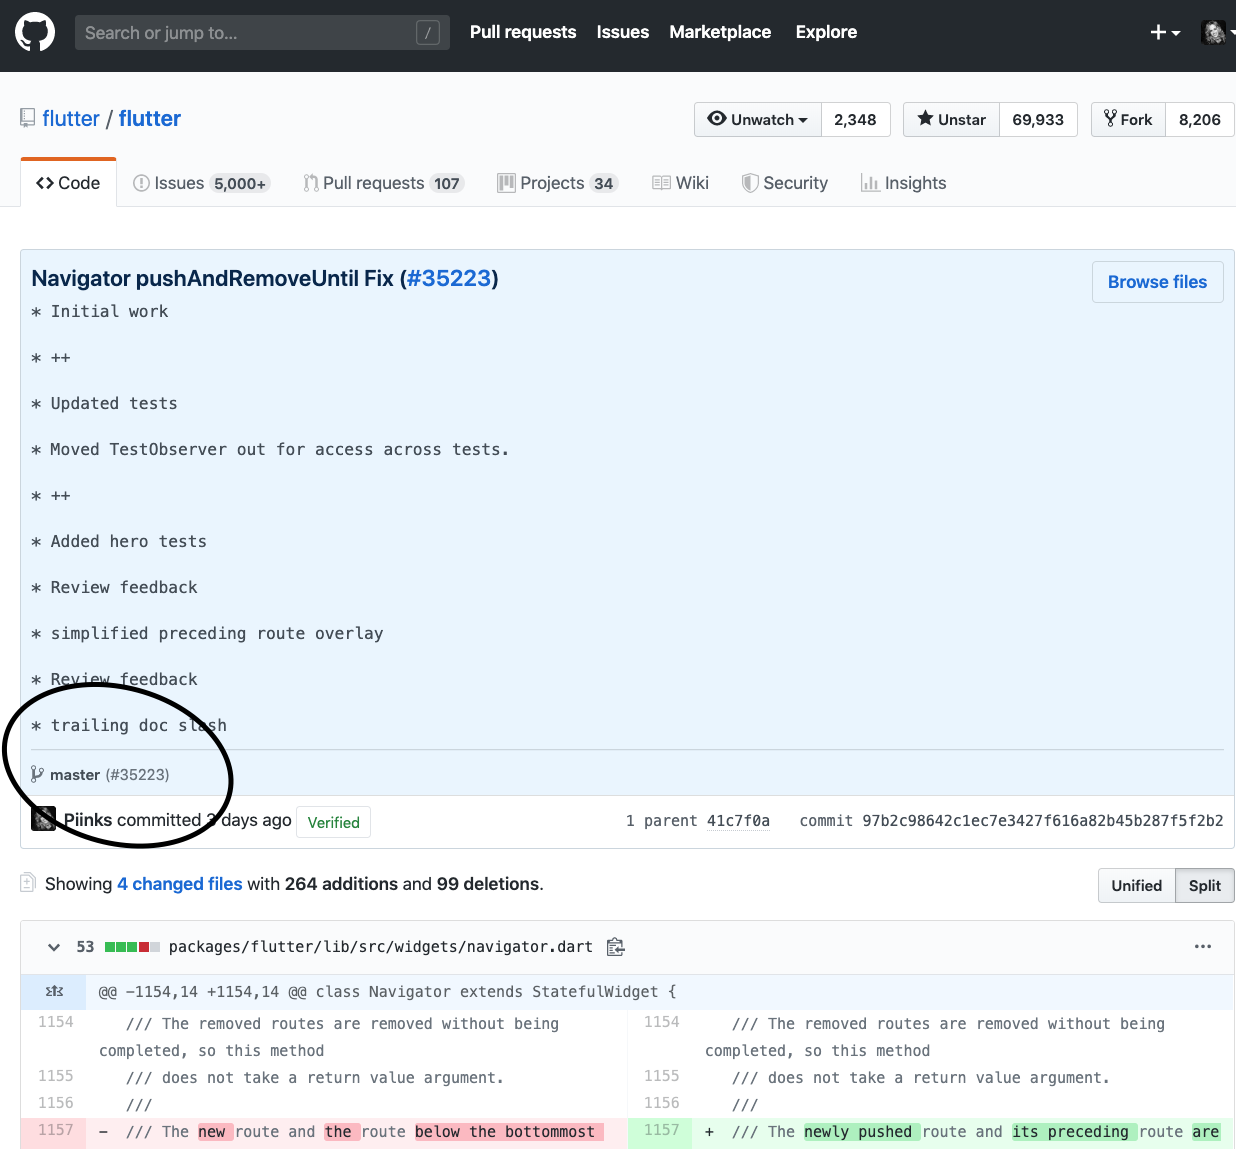
Task: Open the Piinks author link
Action: click(x=88, y=820)
